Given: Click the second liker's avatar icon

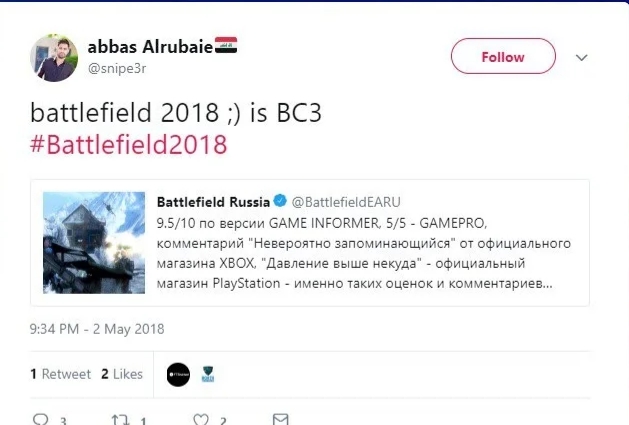Looking at the screenshot, I should [x=209, y=375].
